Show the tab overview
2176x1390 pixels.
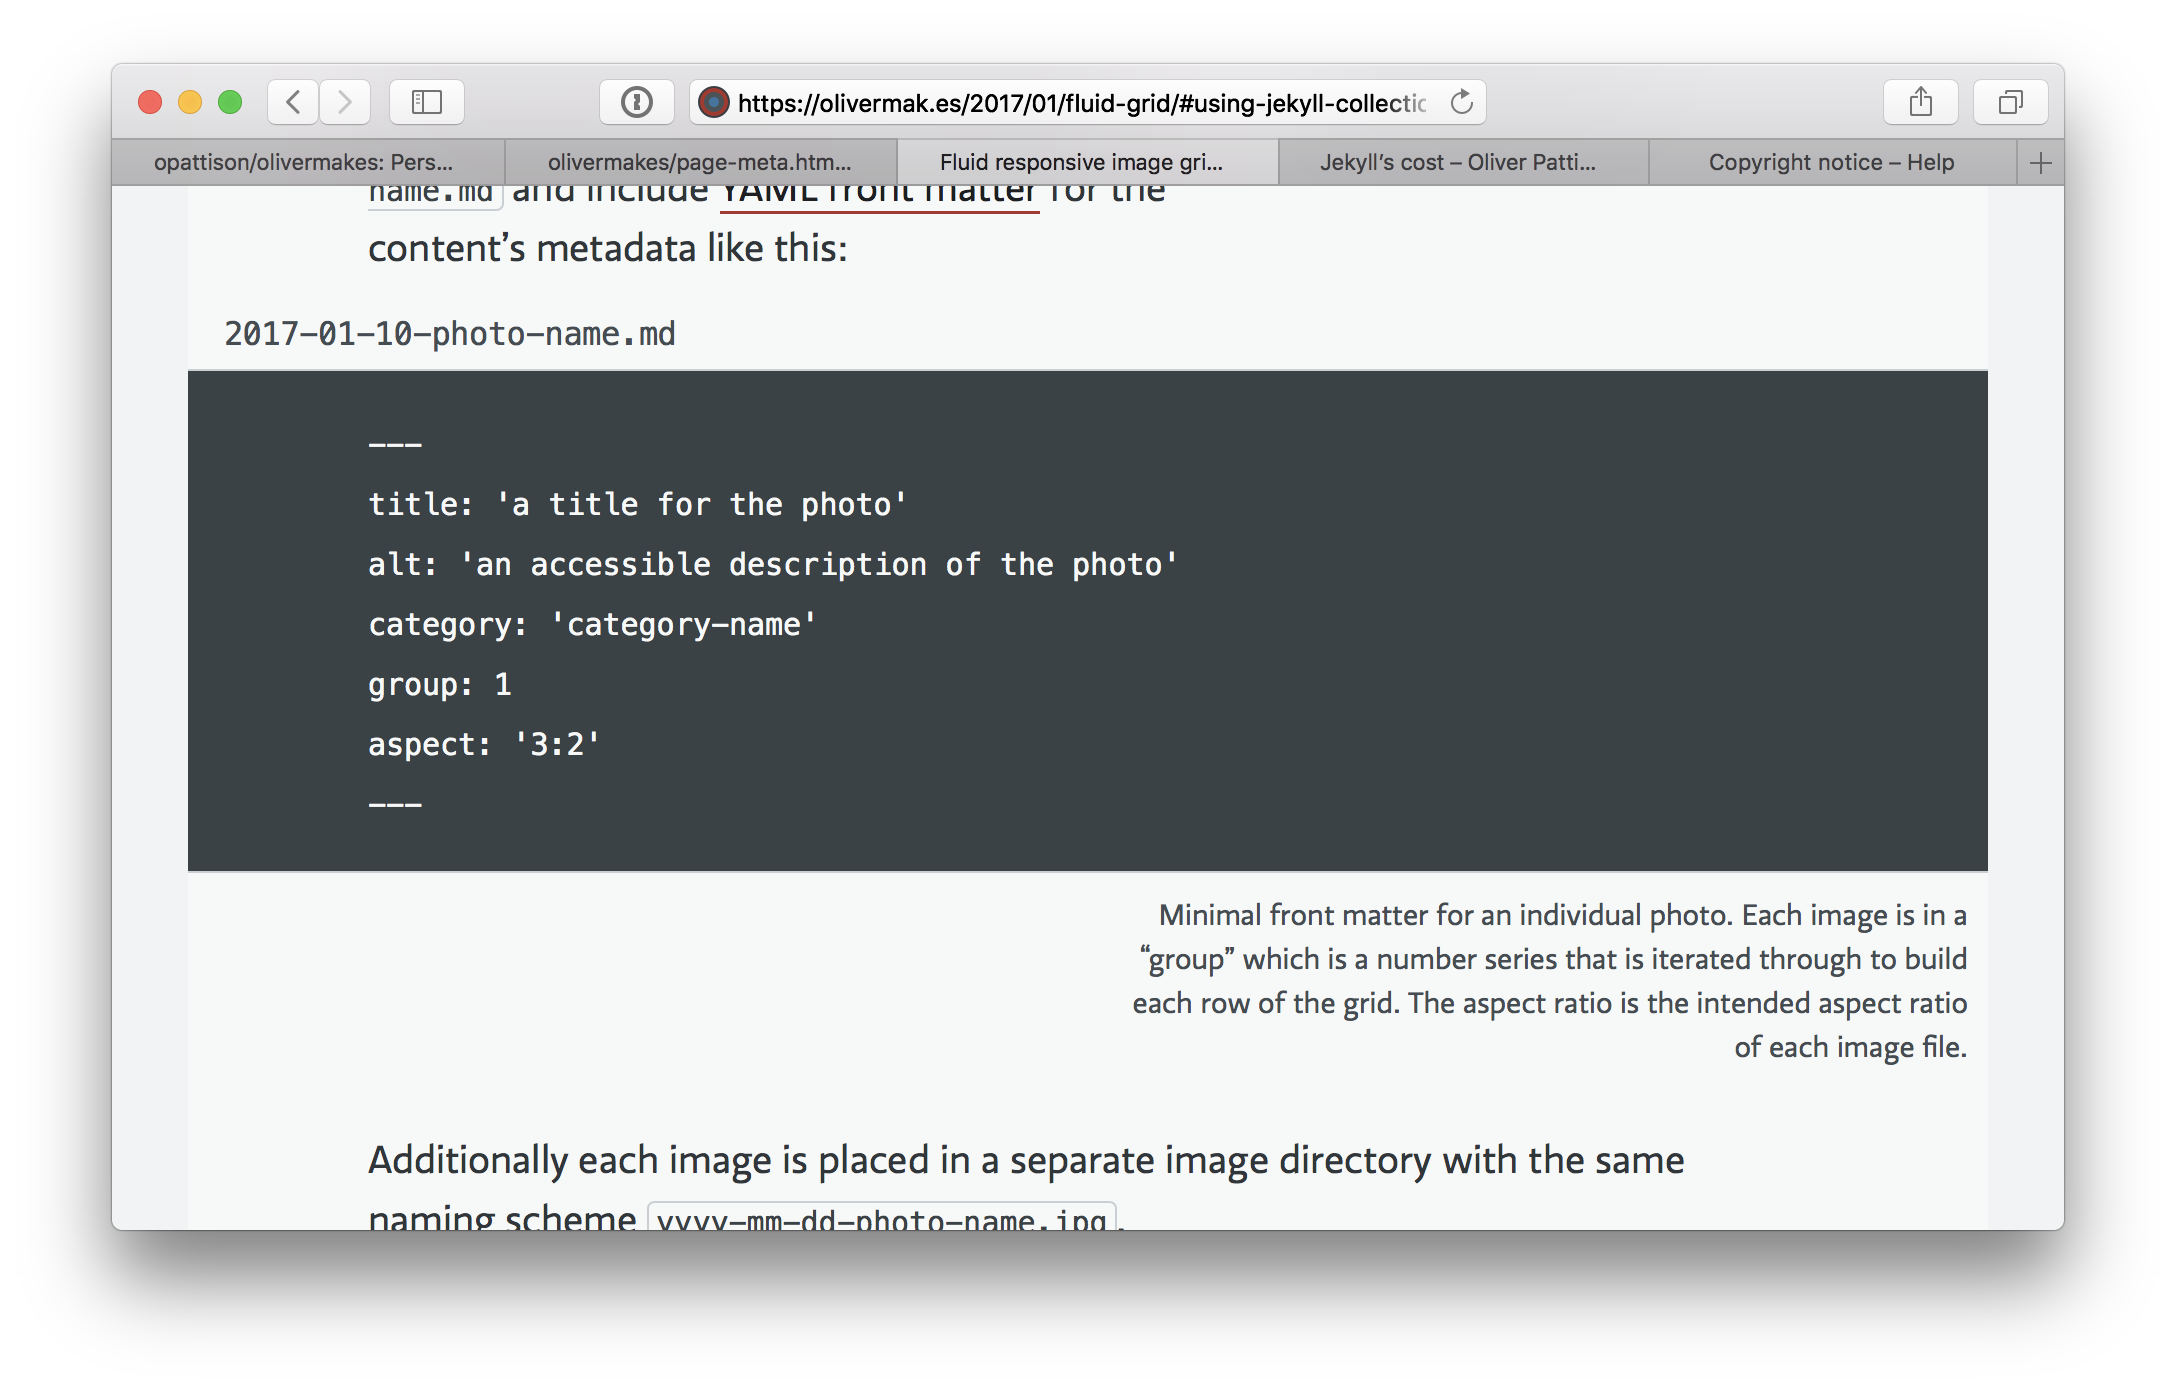pos(2010,102)
